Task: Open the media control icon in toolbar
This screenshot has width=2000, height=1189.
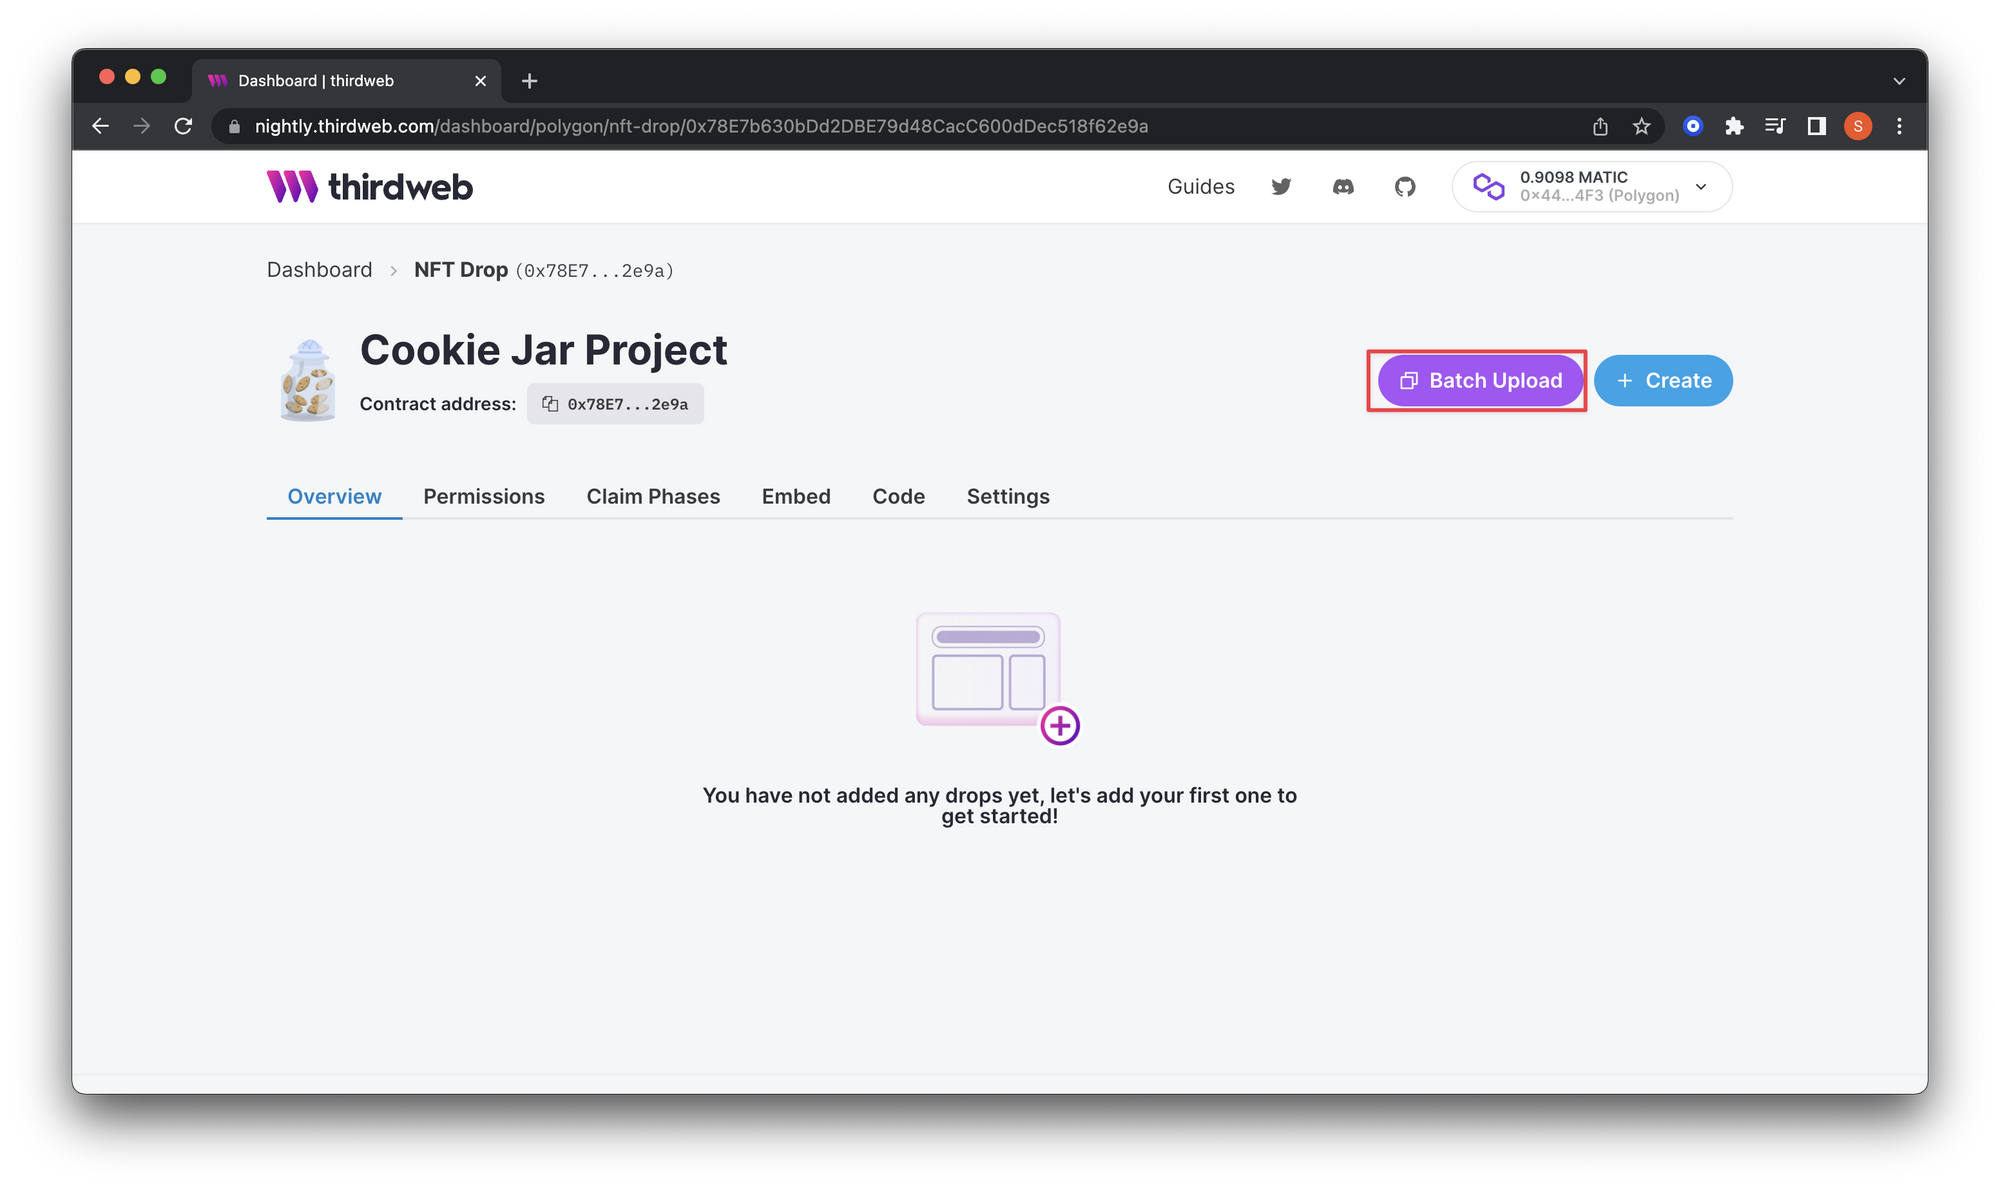Action: click(x=1775, y=126)
